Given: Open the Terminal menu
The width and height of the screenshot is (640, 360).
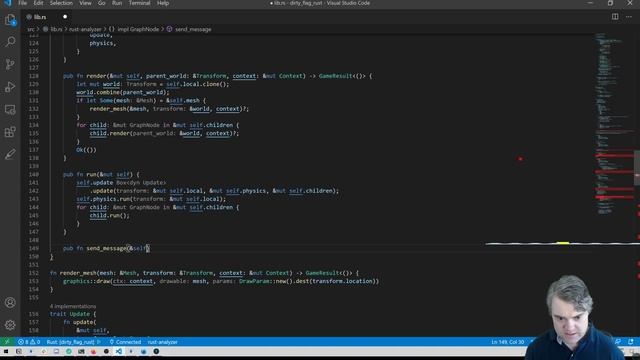Looking at the screenshot, I should (139, 3).
